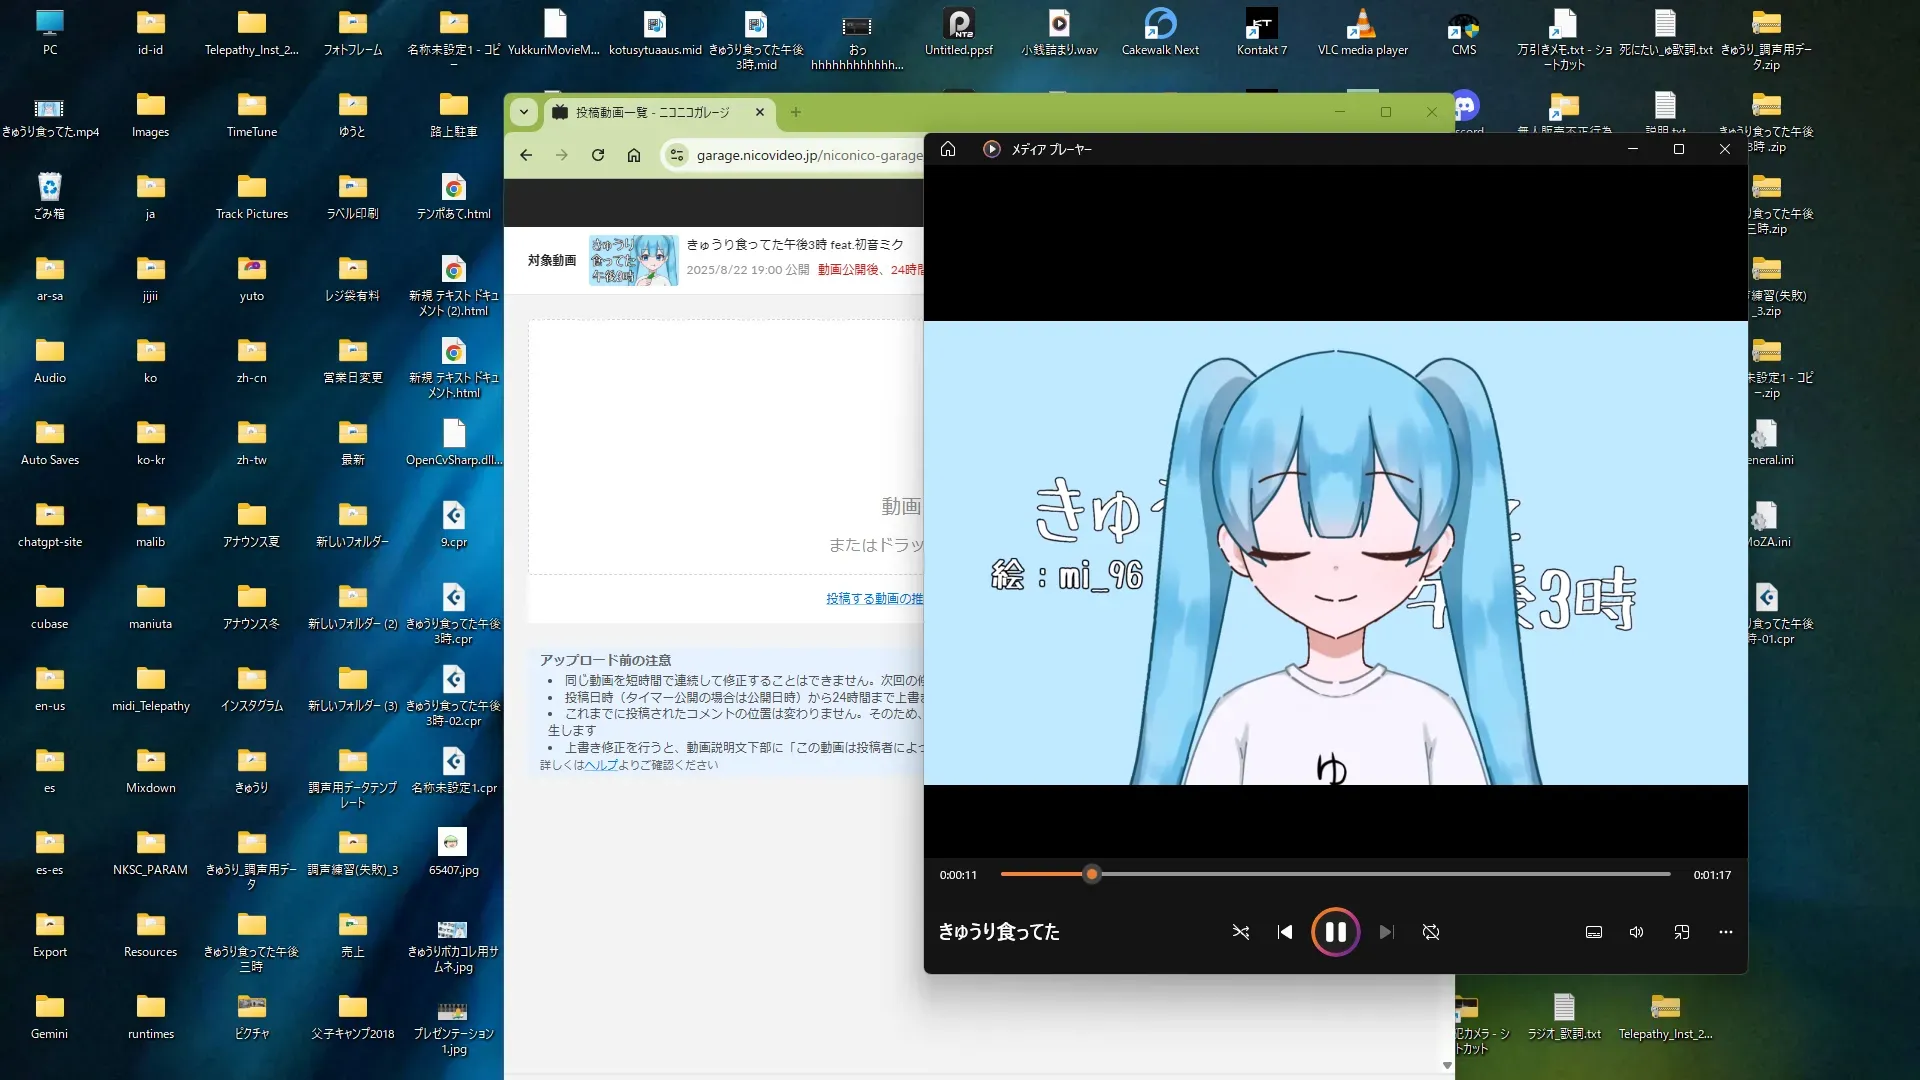Open the three-dot more options menu
Screen dimensions: 1920x1080
point(1726,932)
